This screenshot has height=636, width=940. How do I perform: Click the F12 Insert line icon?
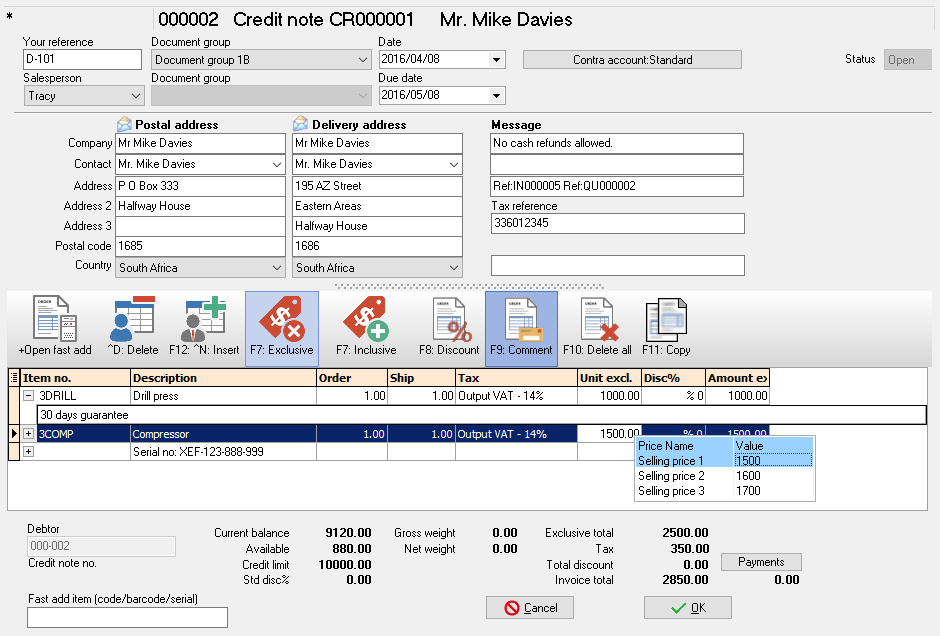pos(204,327)
